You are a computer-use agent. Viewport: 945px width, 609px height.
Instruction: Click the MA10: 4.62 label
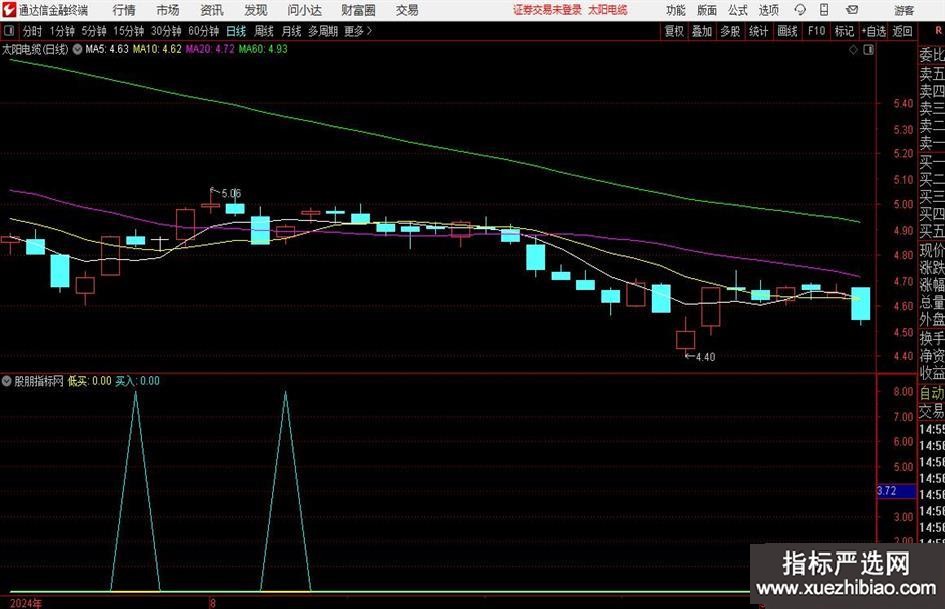click(157, 49)
